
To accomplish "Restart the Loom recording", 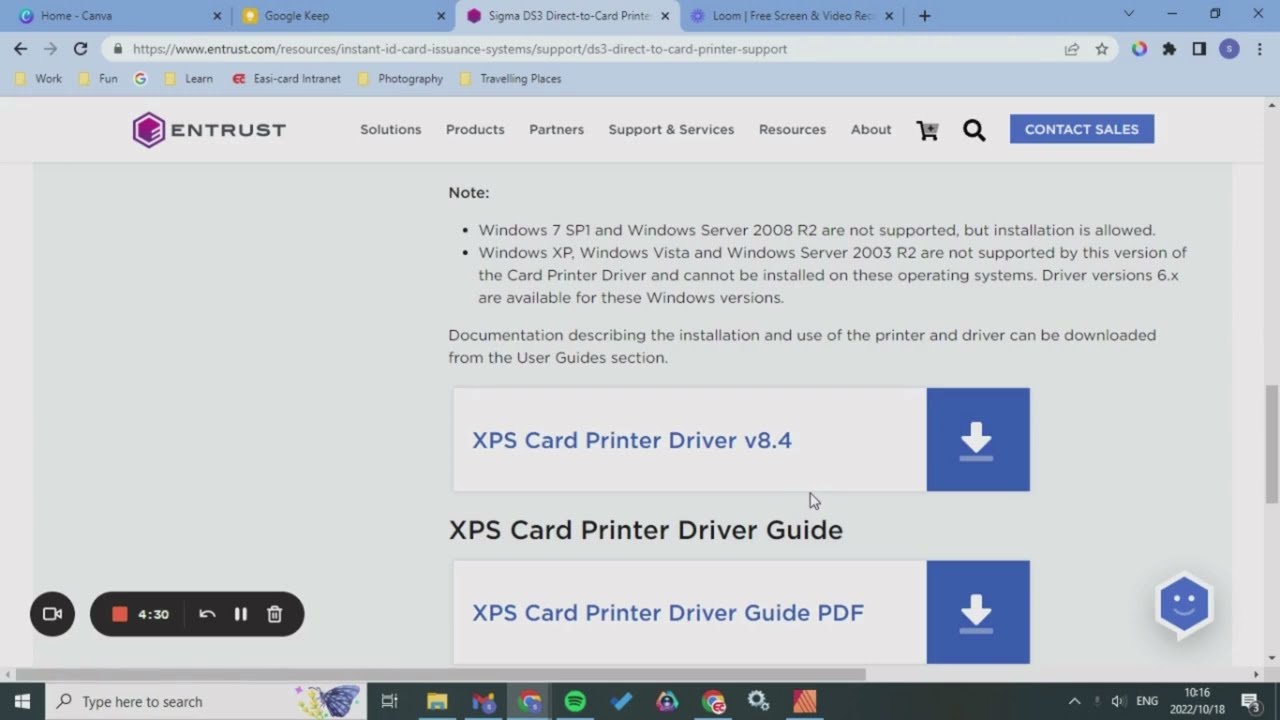I will point(207,614).
